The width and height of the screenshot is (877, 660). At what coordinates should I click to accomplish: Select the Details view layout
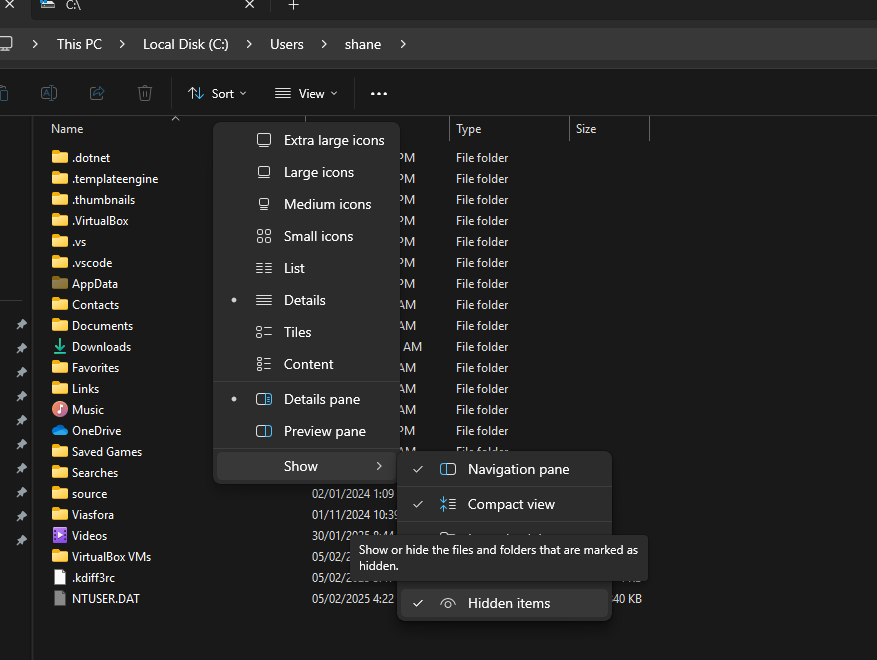307,300
